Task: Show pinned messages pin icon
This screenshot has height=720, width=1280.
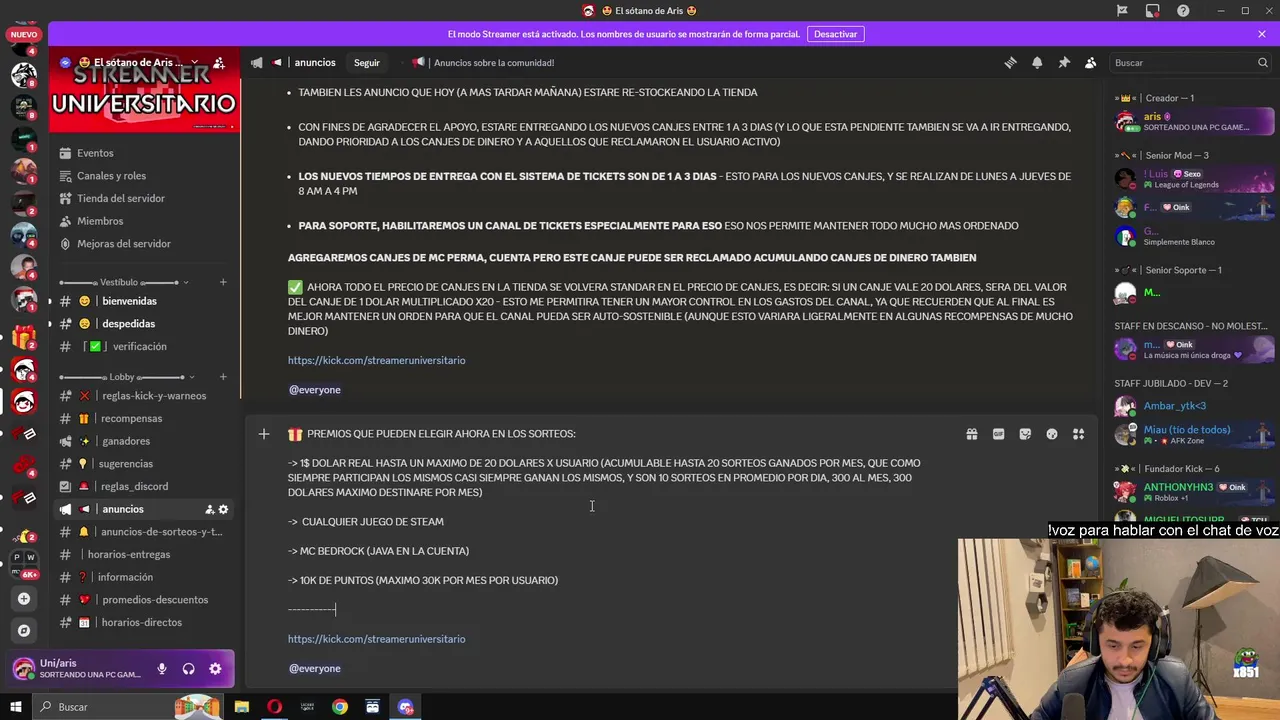Action: (x=1064, y=62)
